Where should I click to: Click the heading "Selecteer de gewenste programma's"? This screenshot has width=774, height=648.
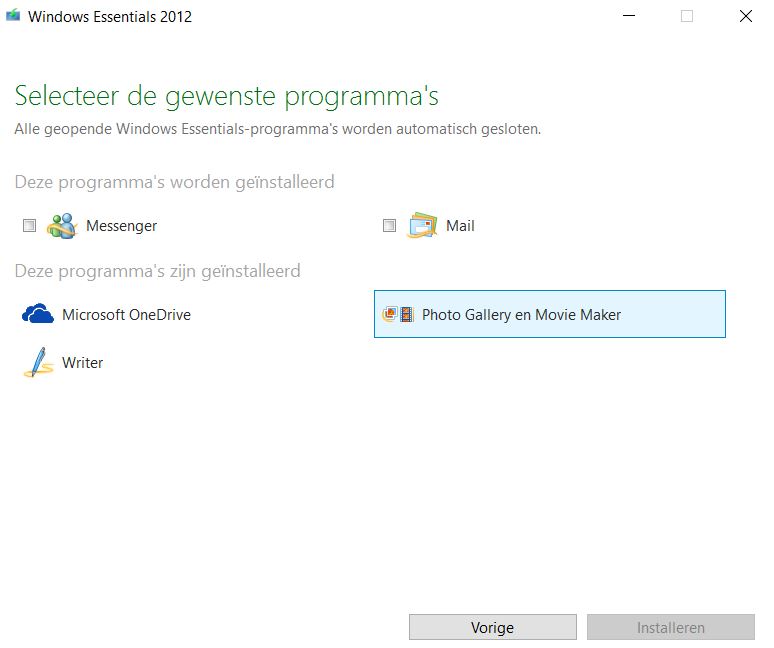tap(227, 96)
